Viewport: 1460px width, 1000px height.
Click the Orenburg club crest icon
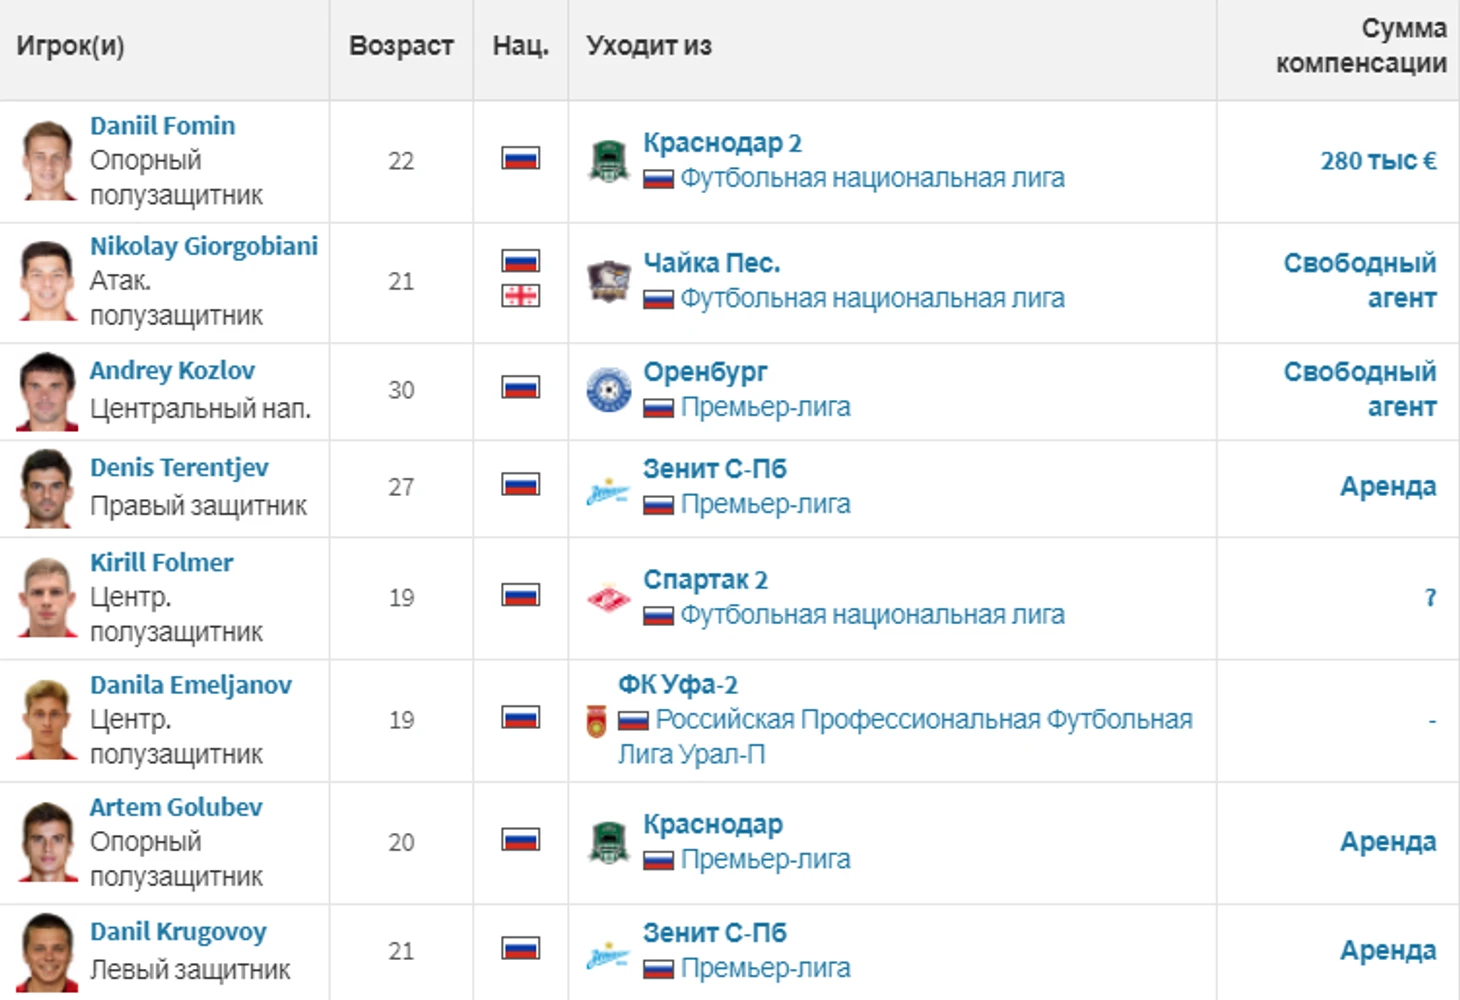click(x=608, y=390)
